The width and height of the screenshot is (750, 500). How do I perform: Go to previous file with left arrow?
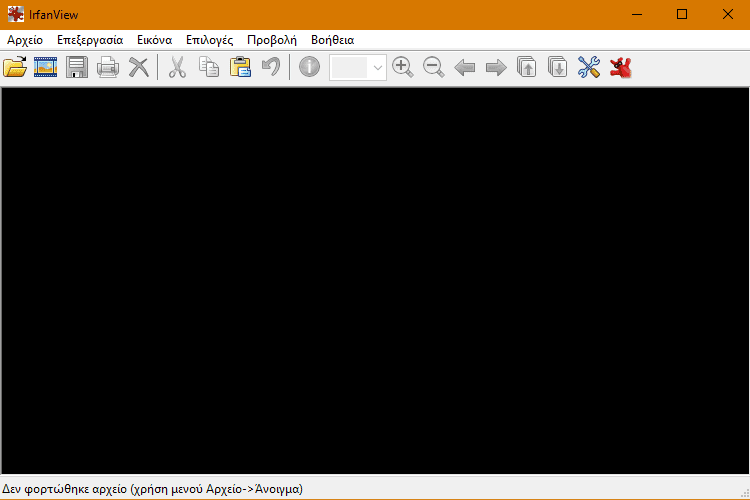tap(465, 67)
